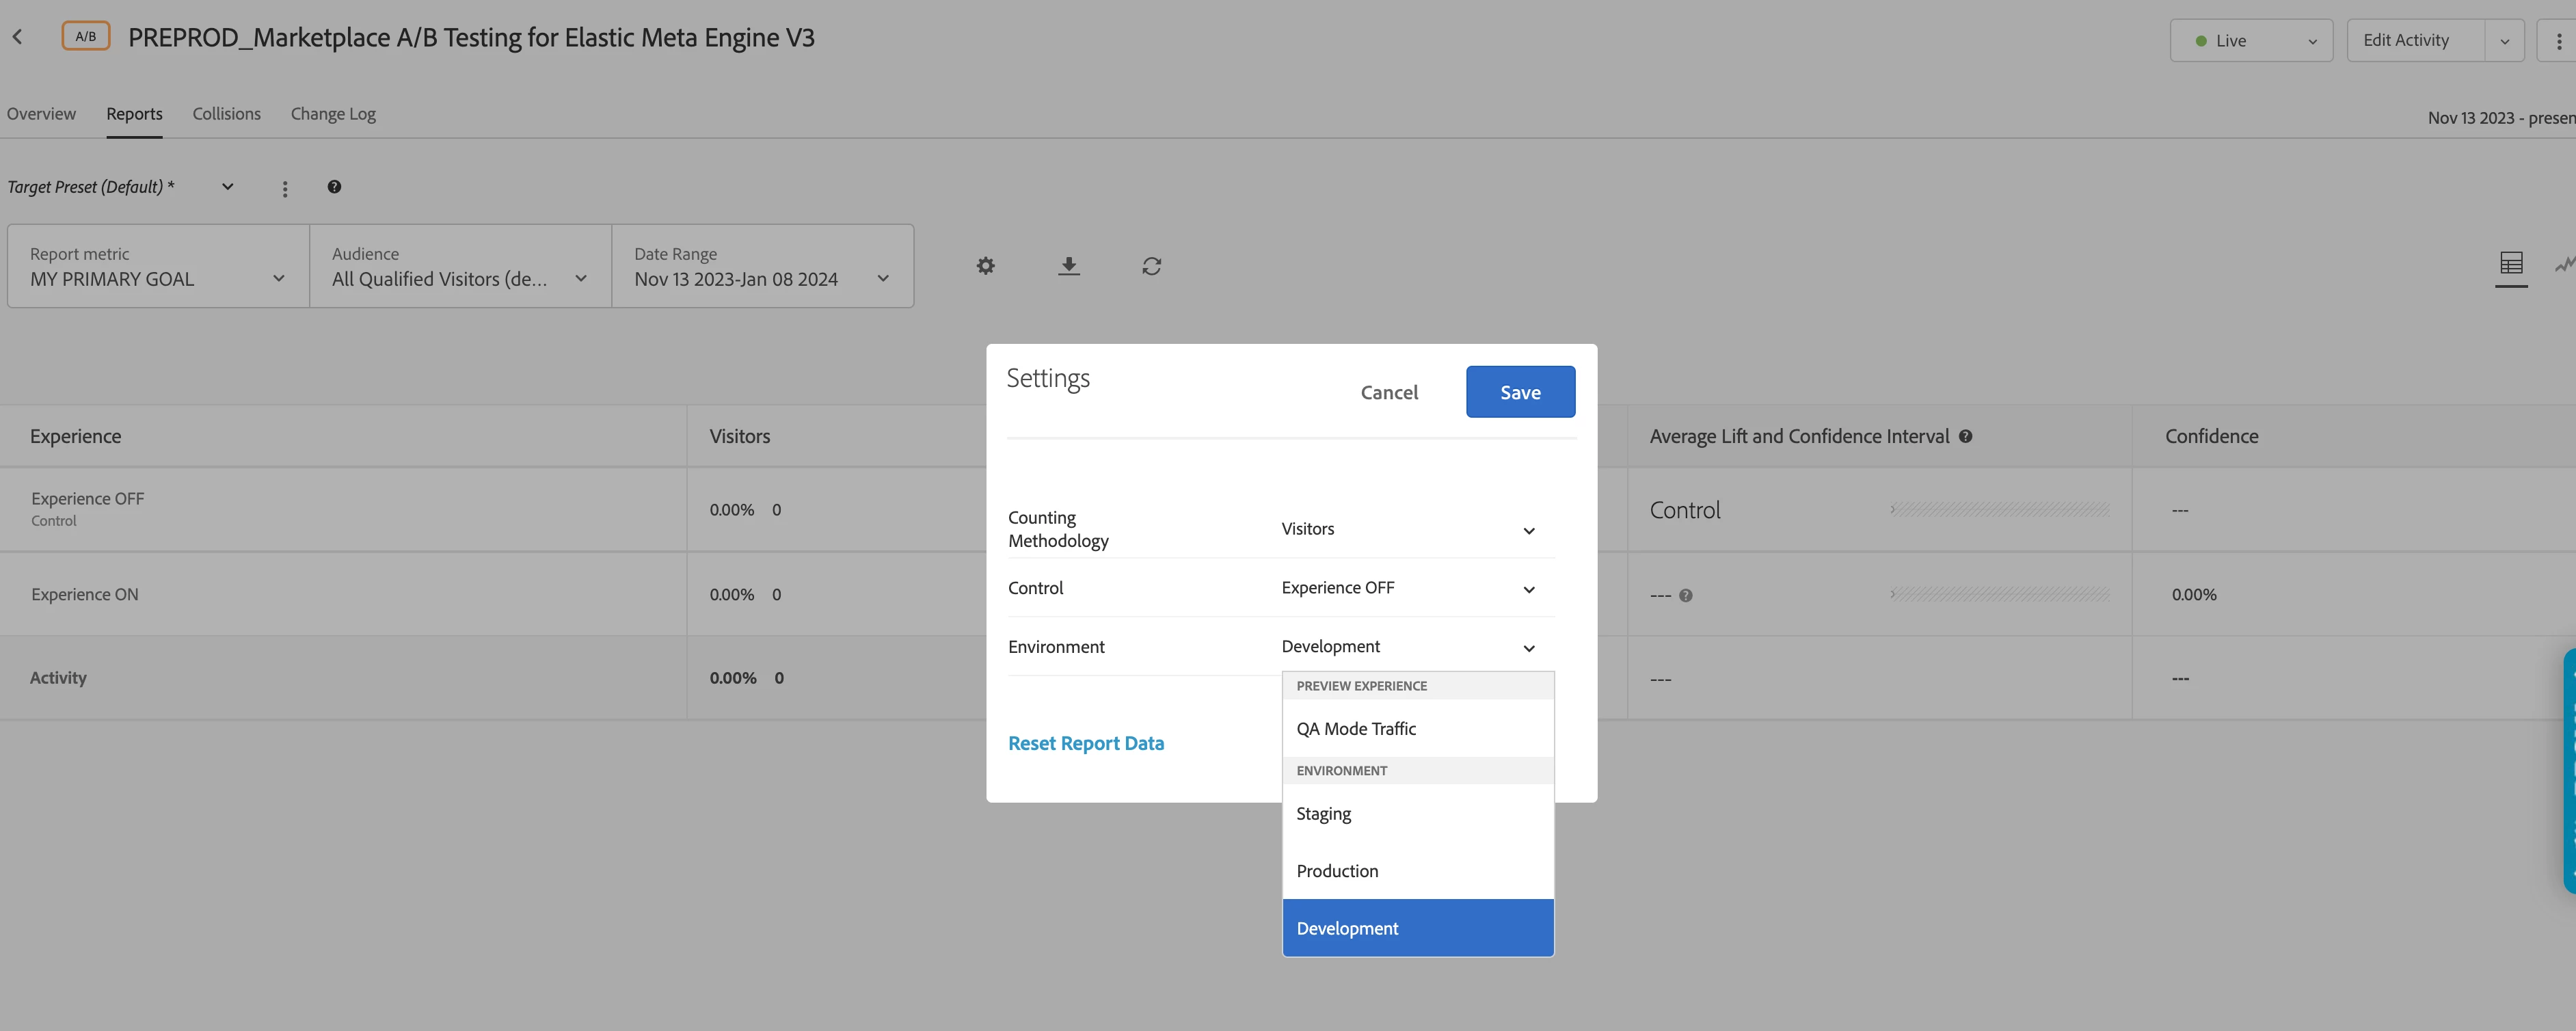The width and height of the screenshot is (2576, 1031).
Task: Open report settings gear icon
Action: click(x=985, y=266)
